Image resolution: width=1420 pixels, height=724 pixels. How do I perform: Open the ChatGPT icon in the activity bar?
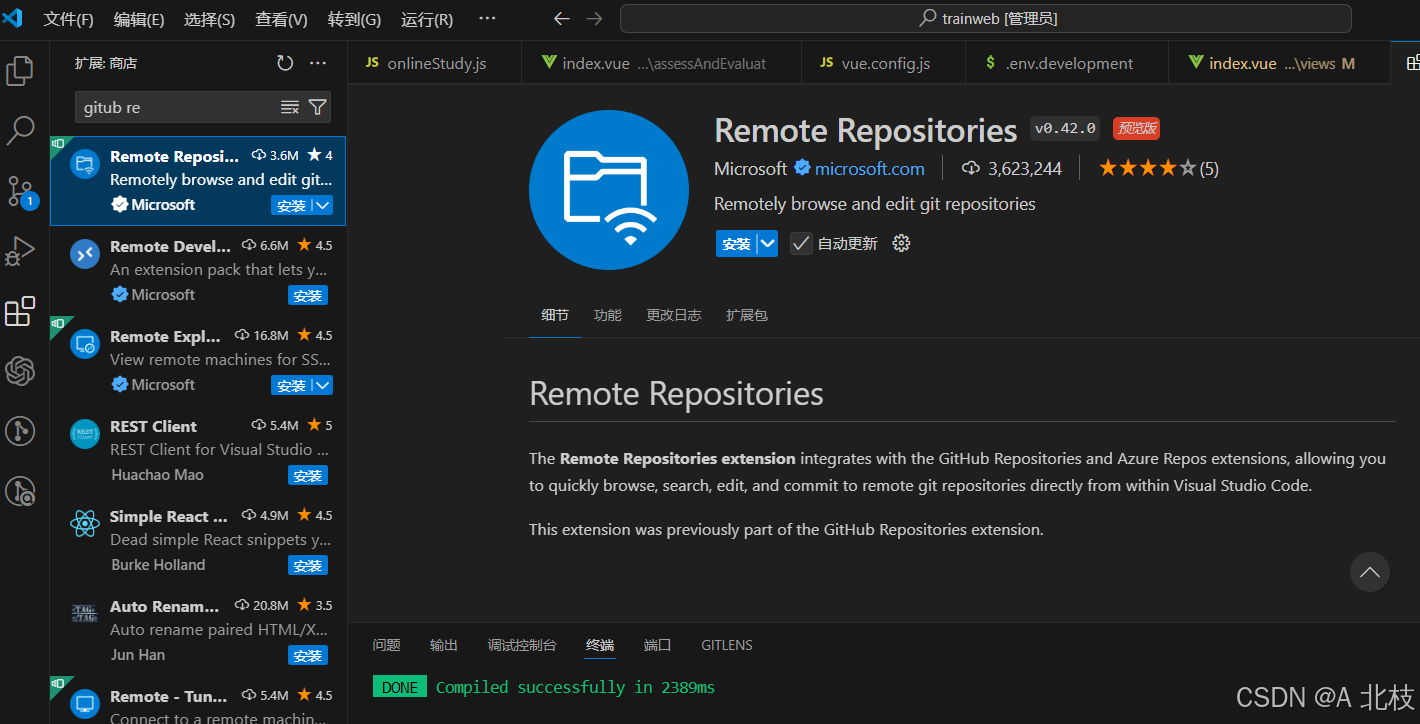click(x=20, y=371)
